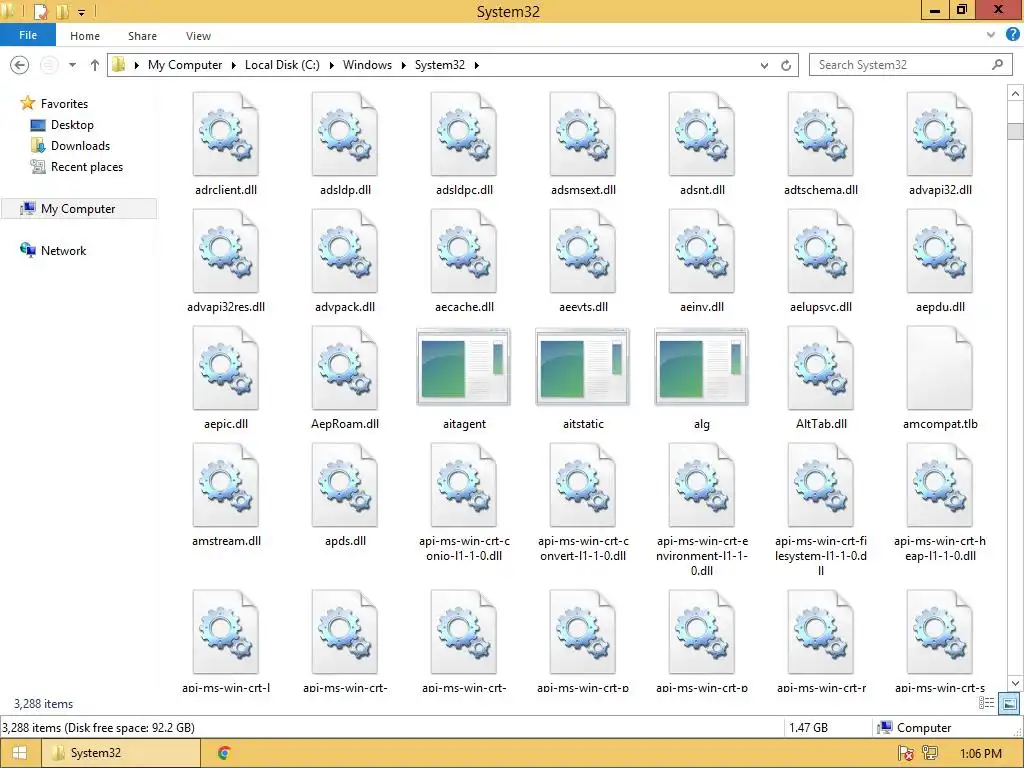
Task: Select adsmsext.dll in the file list
Action: [583, 134]
